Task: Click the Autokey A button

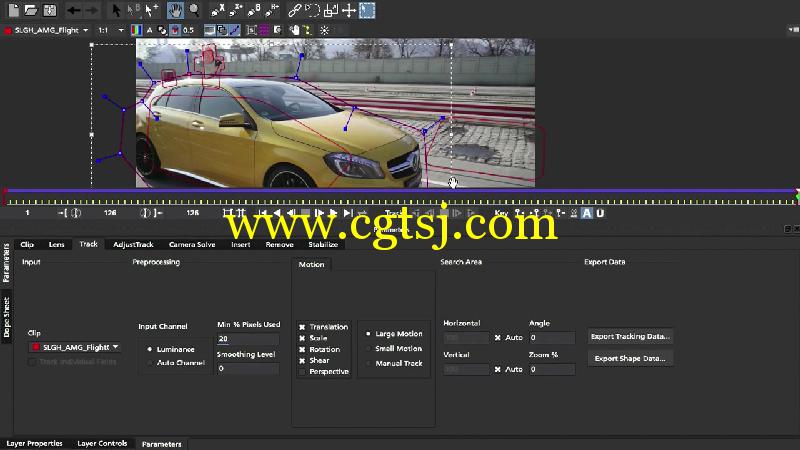Action: click(587, 213)
